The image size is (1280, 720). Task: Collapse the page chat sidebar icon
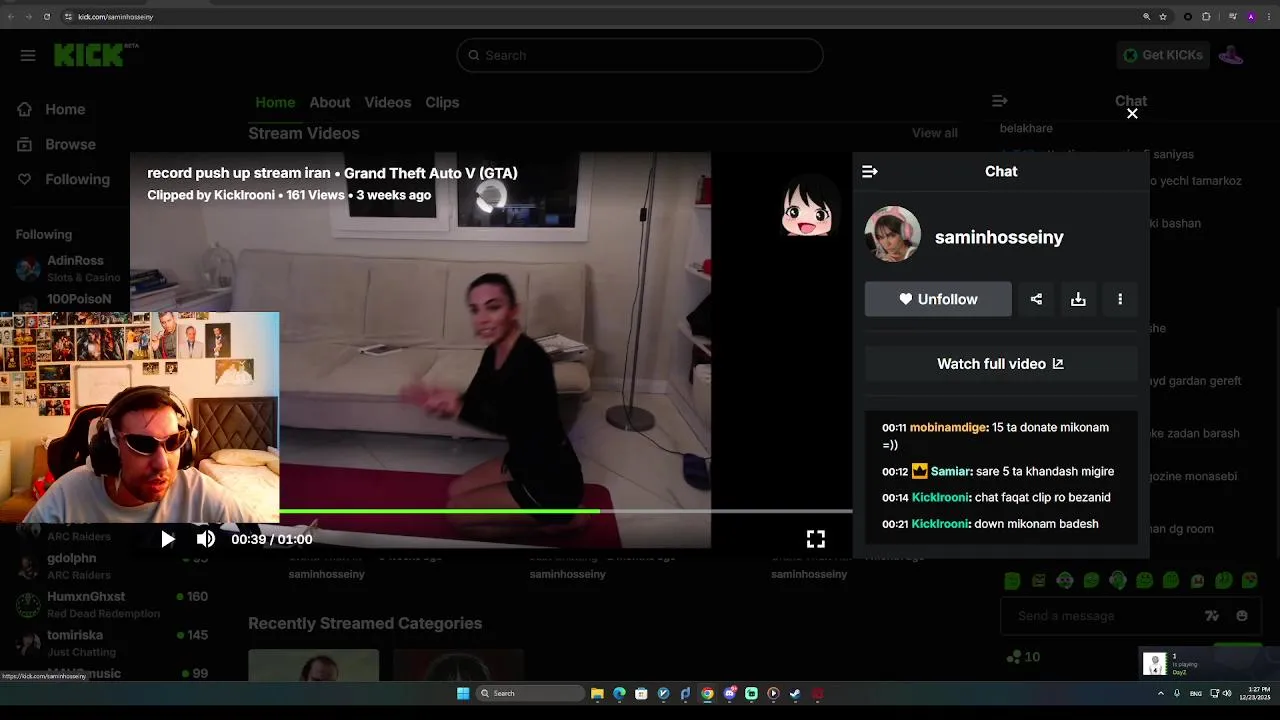[999, 101]
